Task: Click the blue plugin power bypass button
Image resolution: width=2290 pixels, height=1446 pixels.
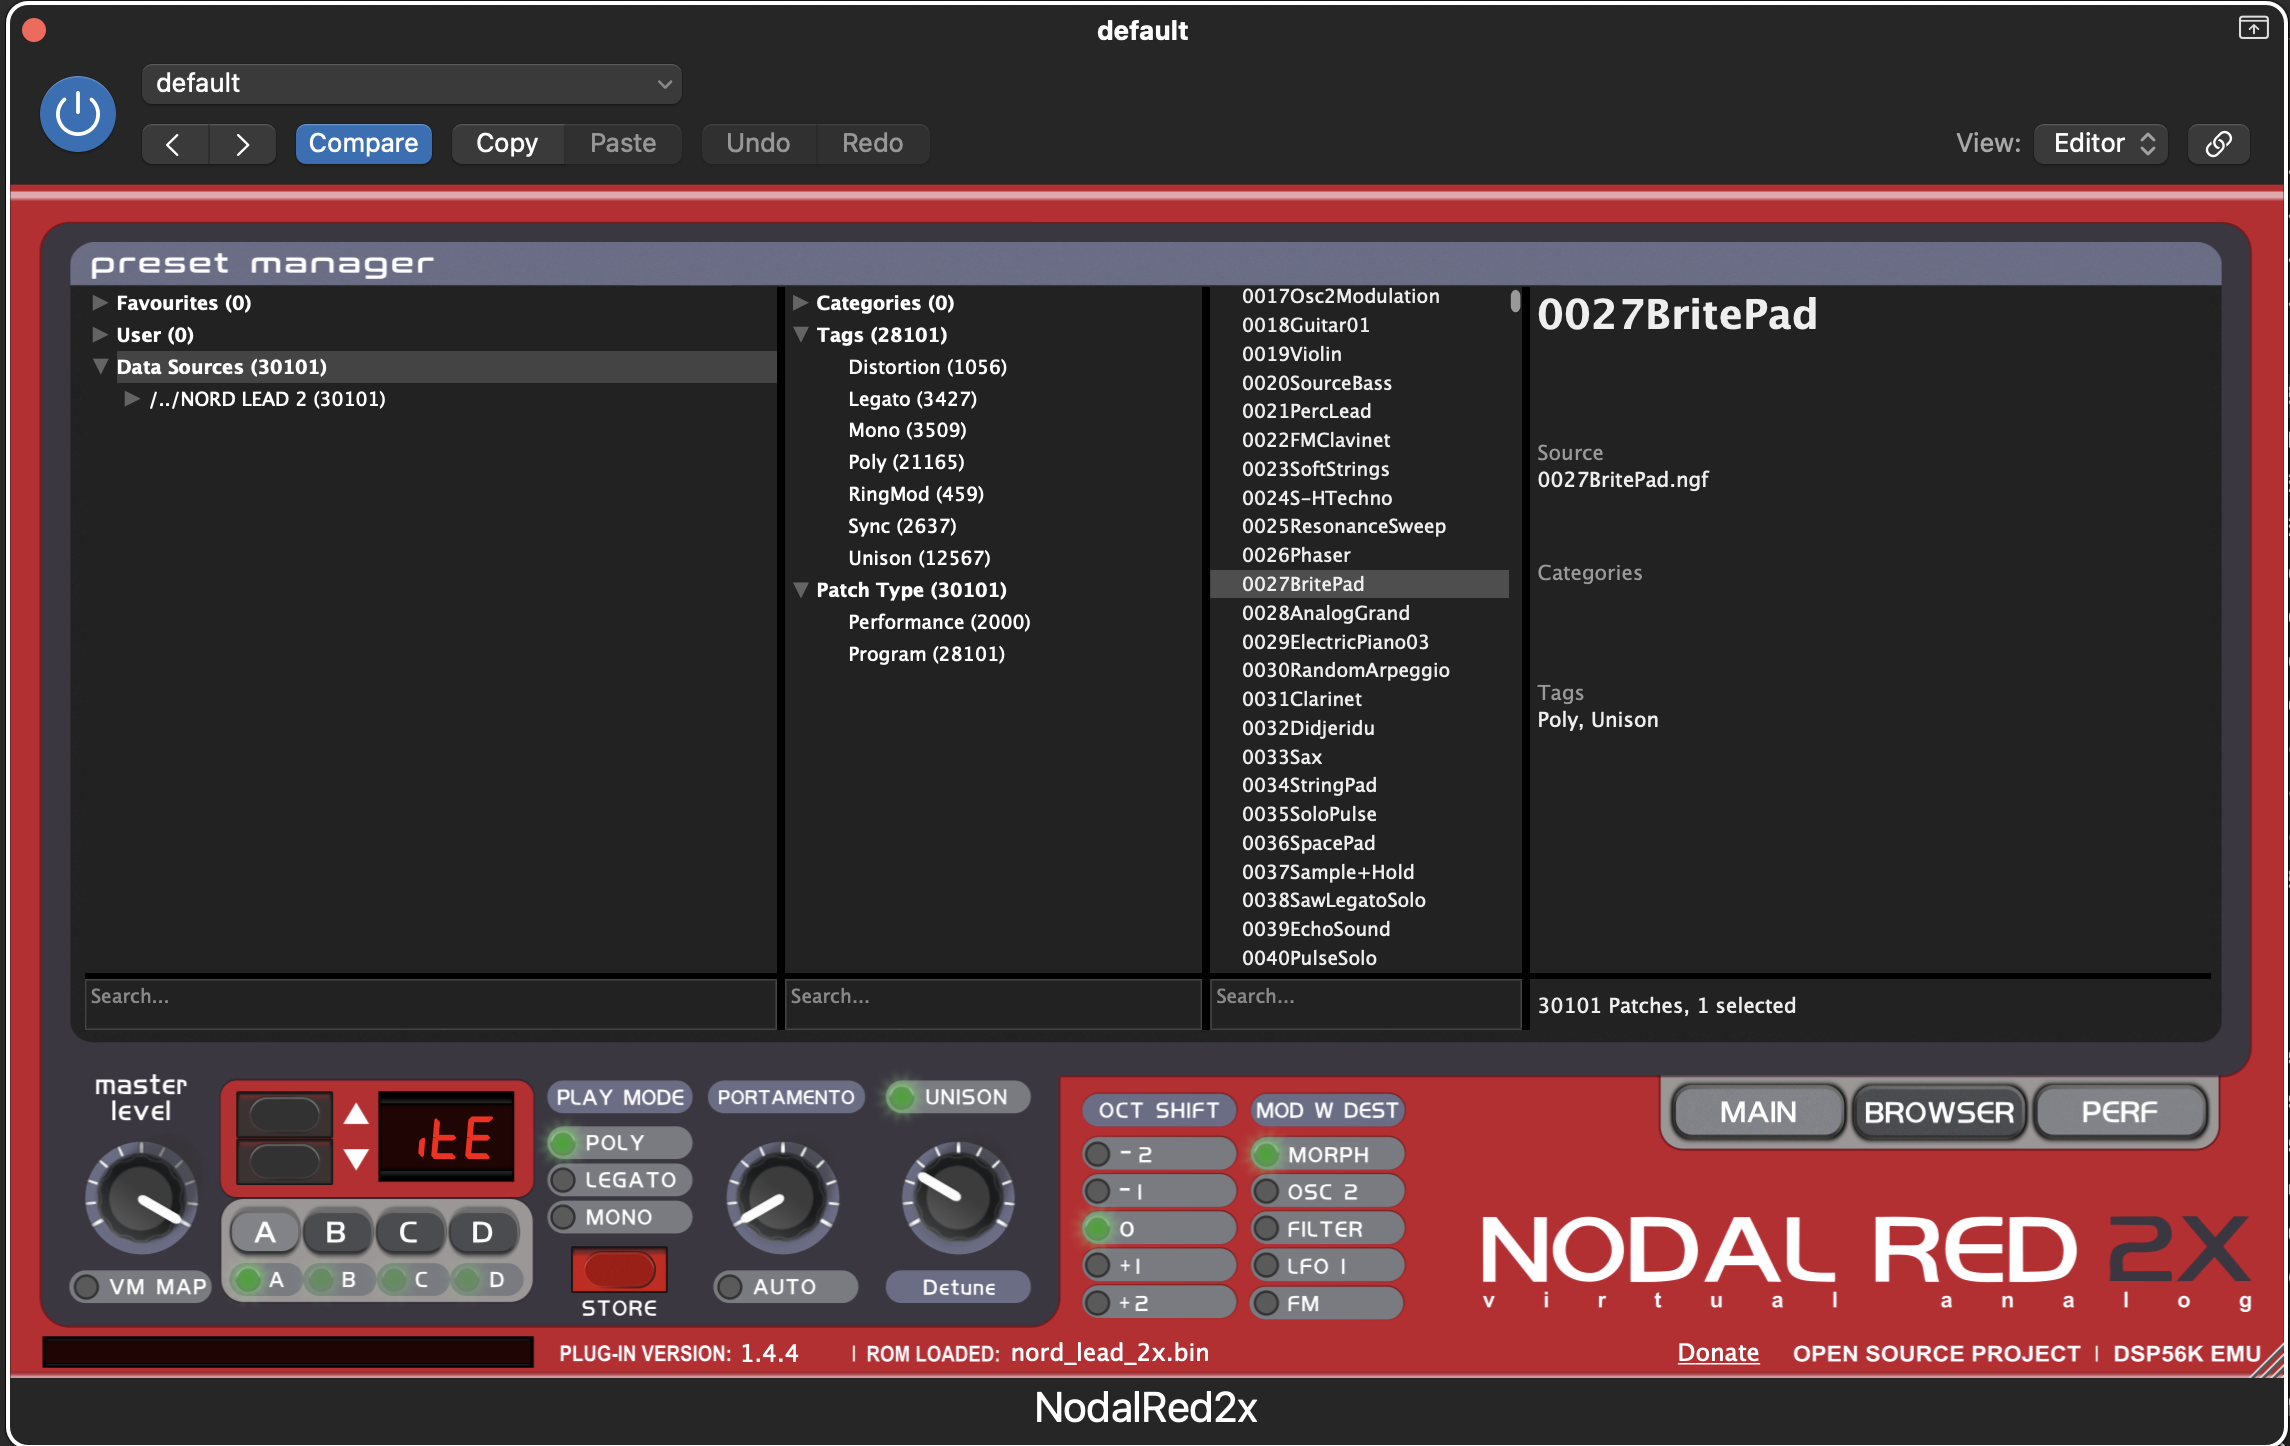Action: (x=77, y=114)
